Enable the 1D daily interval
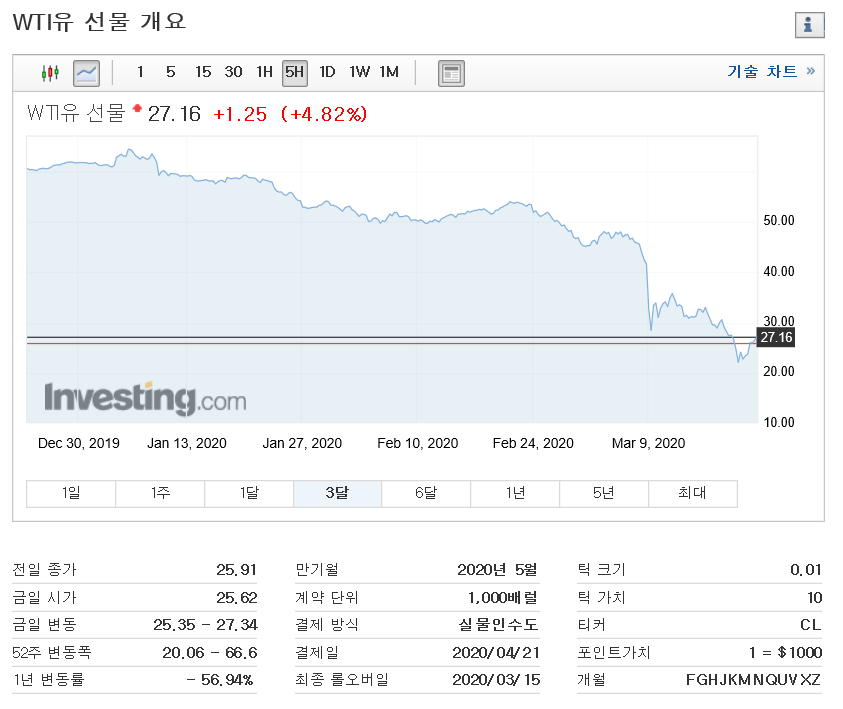This screenshot has height=709, width=843. (x=326, y=72)
